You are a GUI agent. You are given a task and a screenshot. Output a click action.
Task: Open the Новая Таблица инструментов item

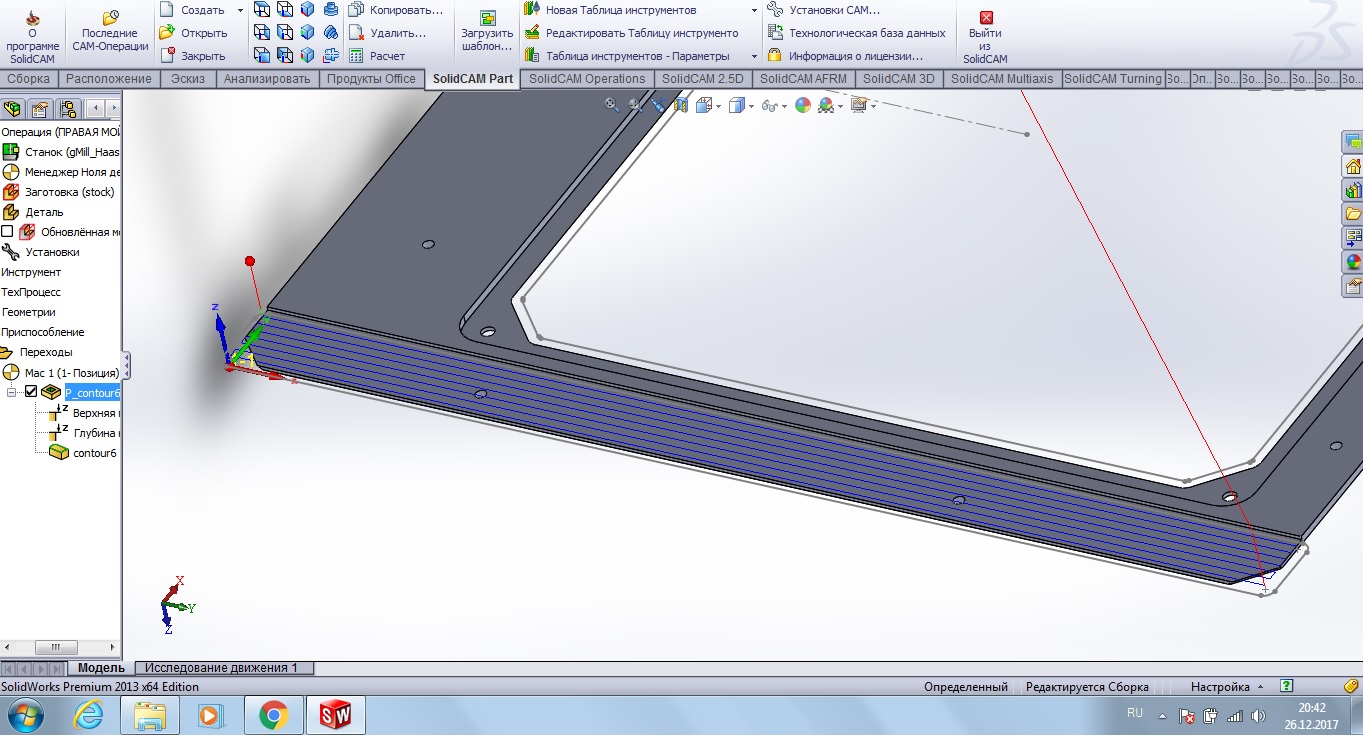[x=610, y=10]
